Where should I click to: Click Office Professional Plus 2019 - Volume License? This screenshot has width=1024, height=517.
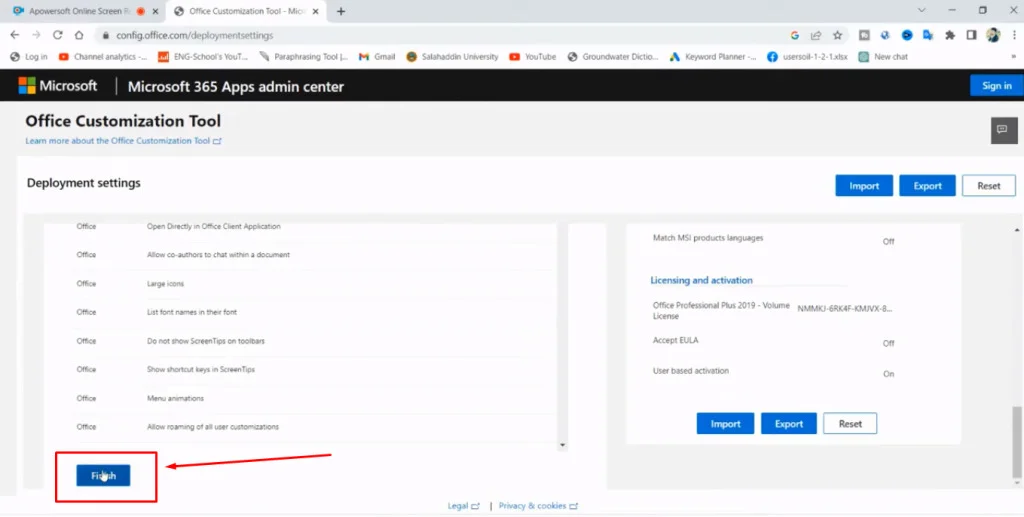tap(721, 311)
